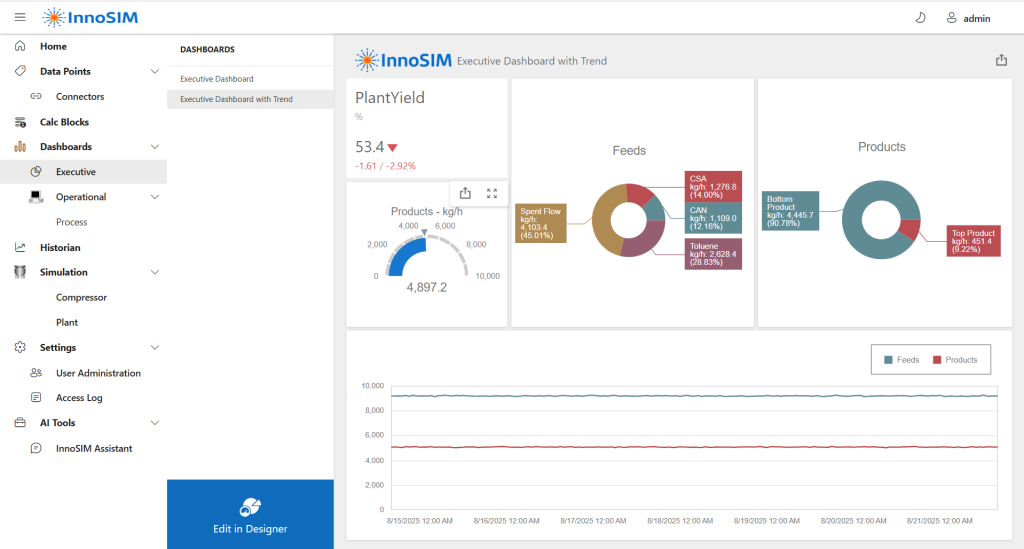
Task: Click the InnoSIM Assistant chat icon
Action: pyautogui.click(x=36, y=448)
